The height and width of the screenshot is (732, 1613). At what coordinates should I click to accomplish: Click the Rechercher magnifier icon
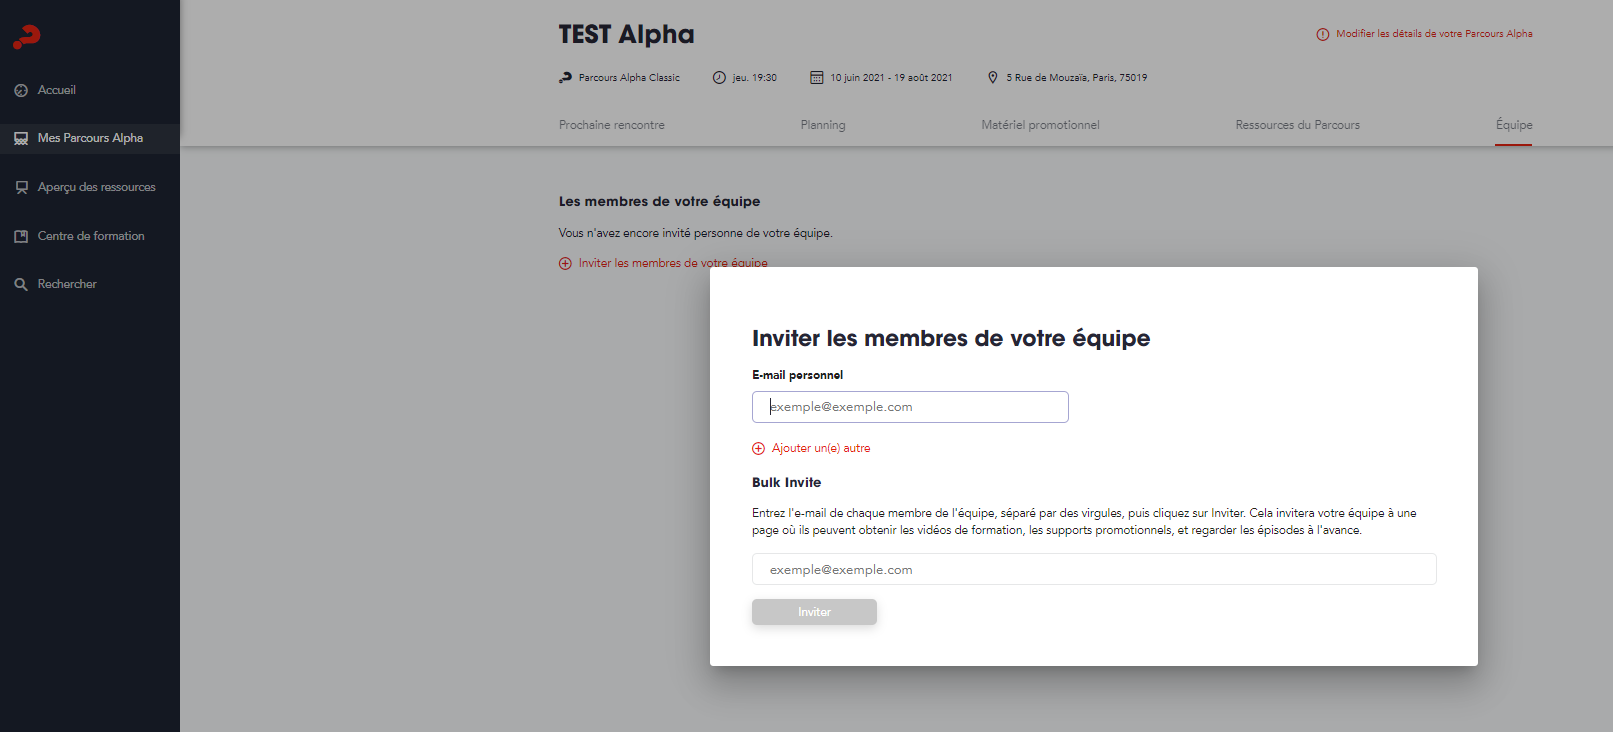[21, 284]
